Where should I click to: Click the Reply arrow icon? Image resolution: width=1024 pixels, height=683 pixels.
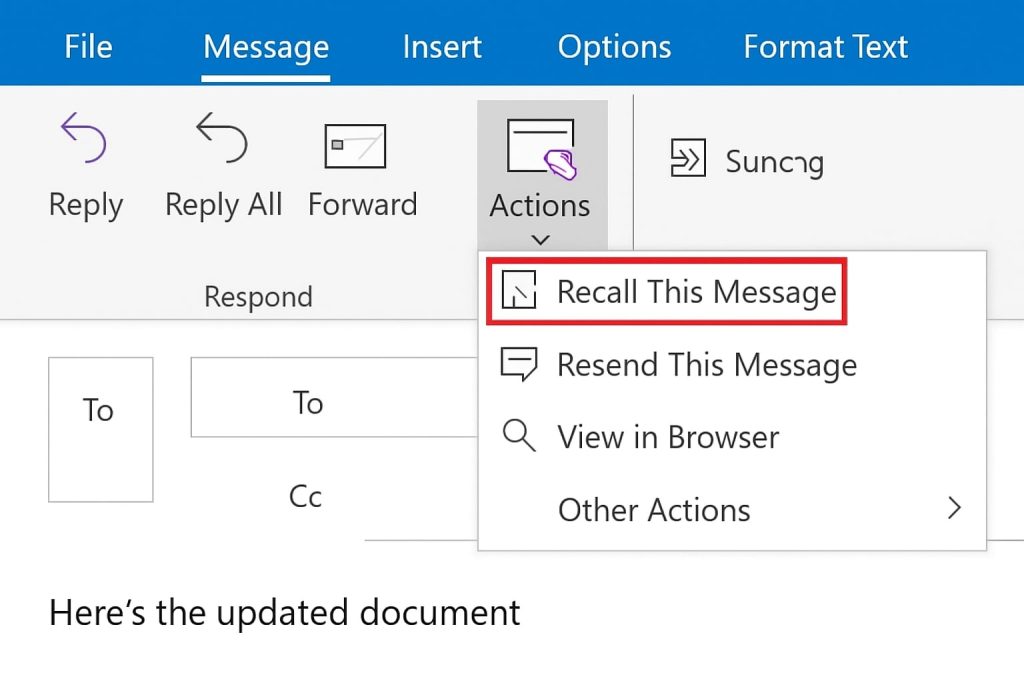[84, 138]
